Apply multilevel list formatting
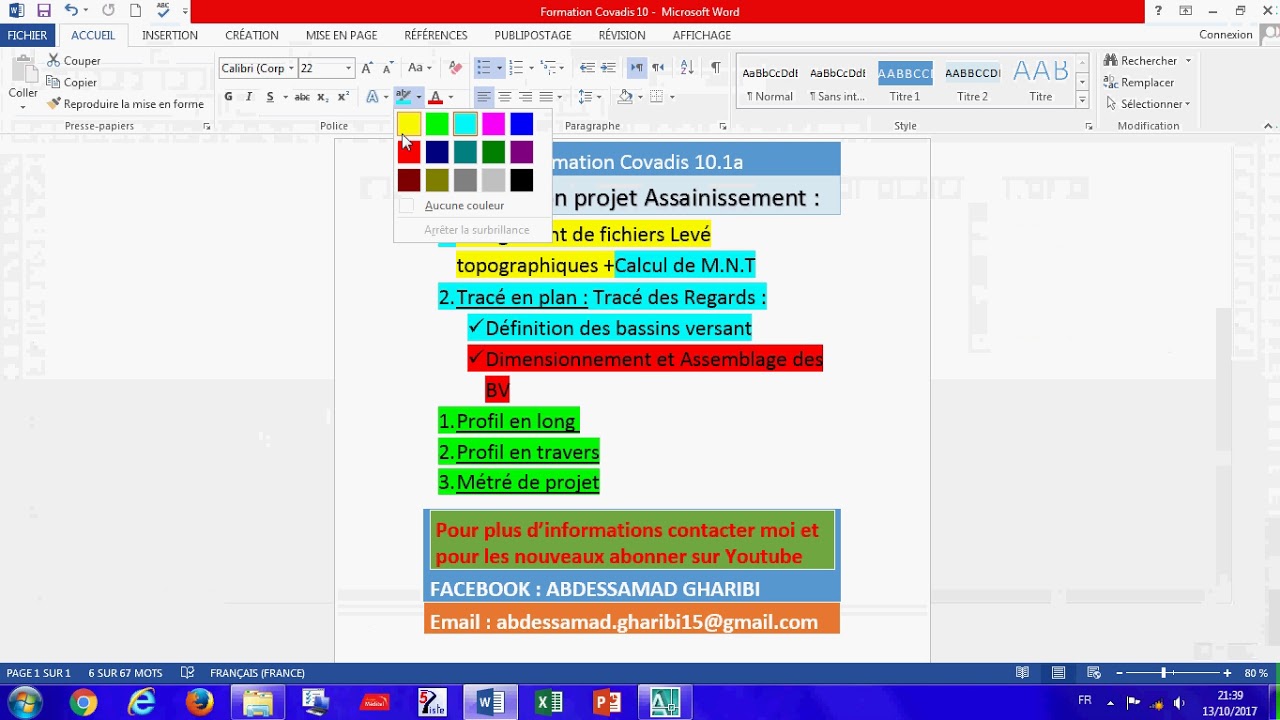 coord(549,68)
